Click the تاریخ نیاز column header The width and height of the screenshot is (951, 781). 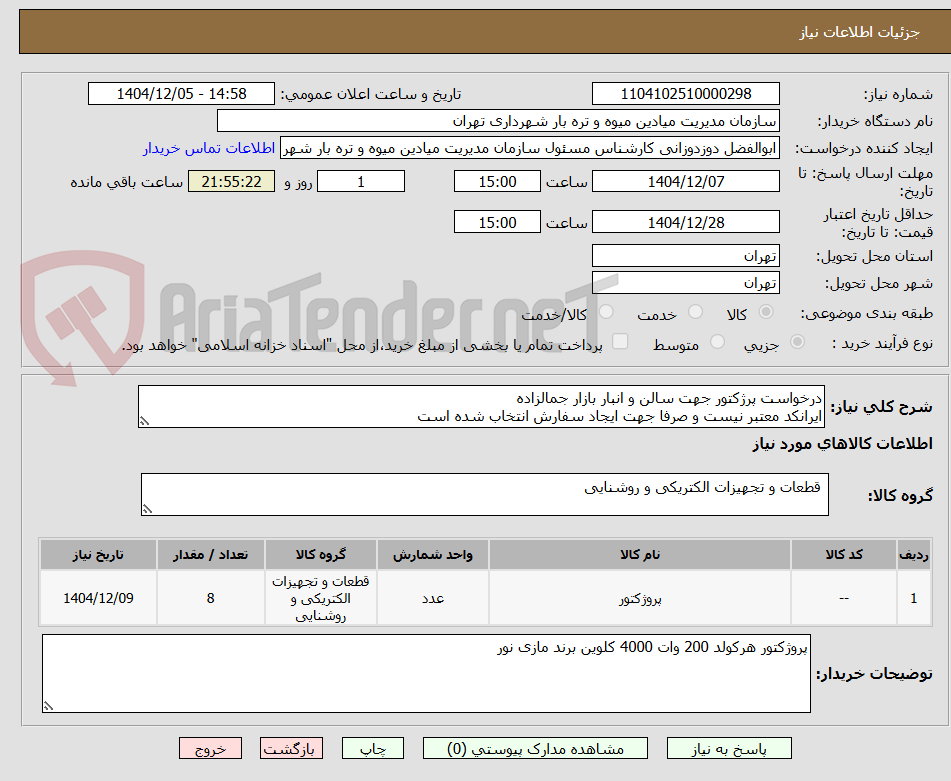(x=98, y=555)
